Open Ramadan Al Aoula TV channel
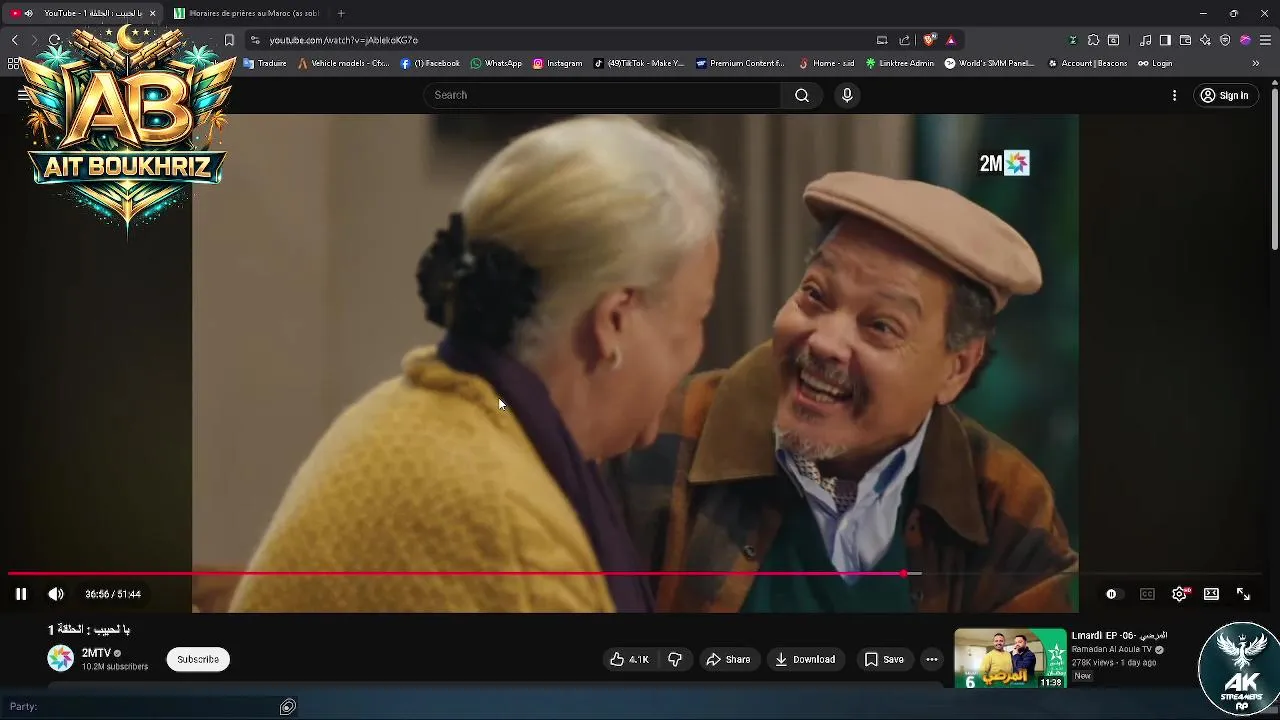 coord(1112,649)
